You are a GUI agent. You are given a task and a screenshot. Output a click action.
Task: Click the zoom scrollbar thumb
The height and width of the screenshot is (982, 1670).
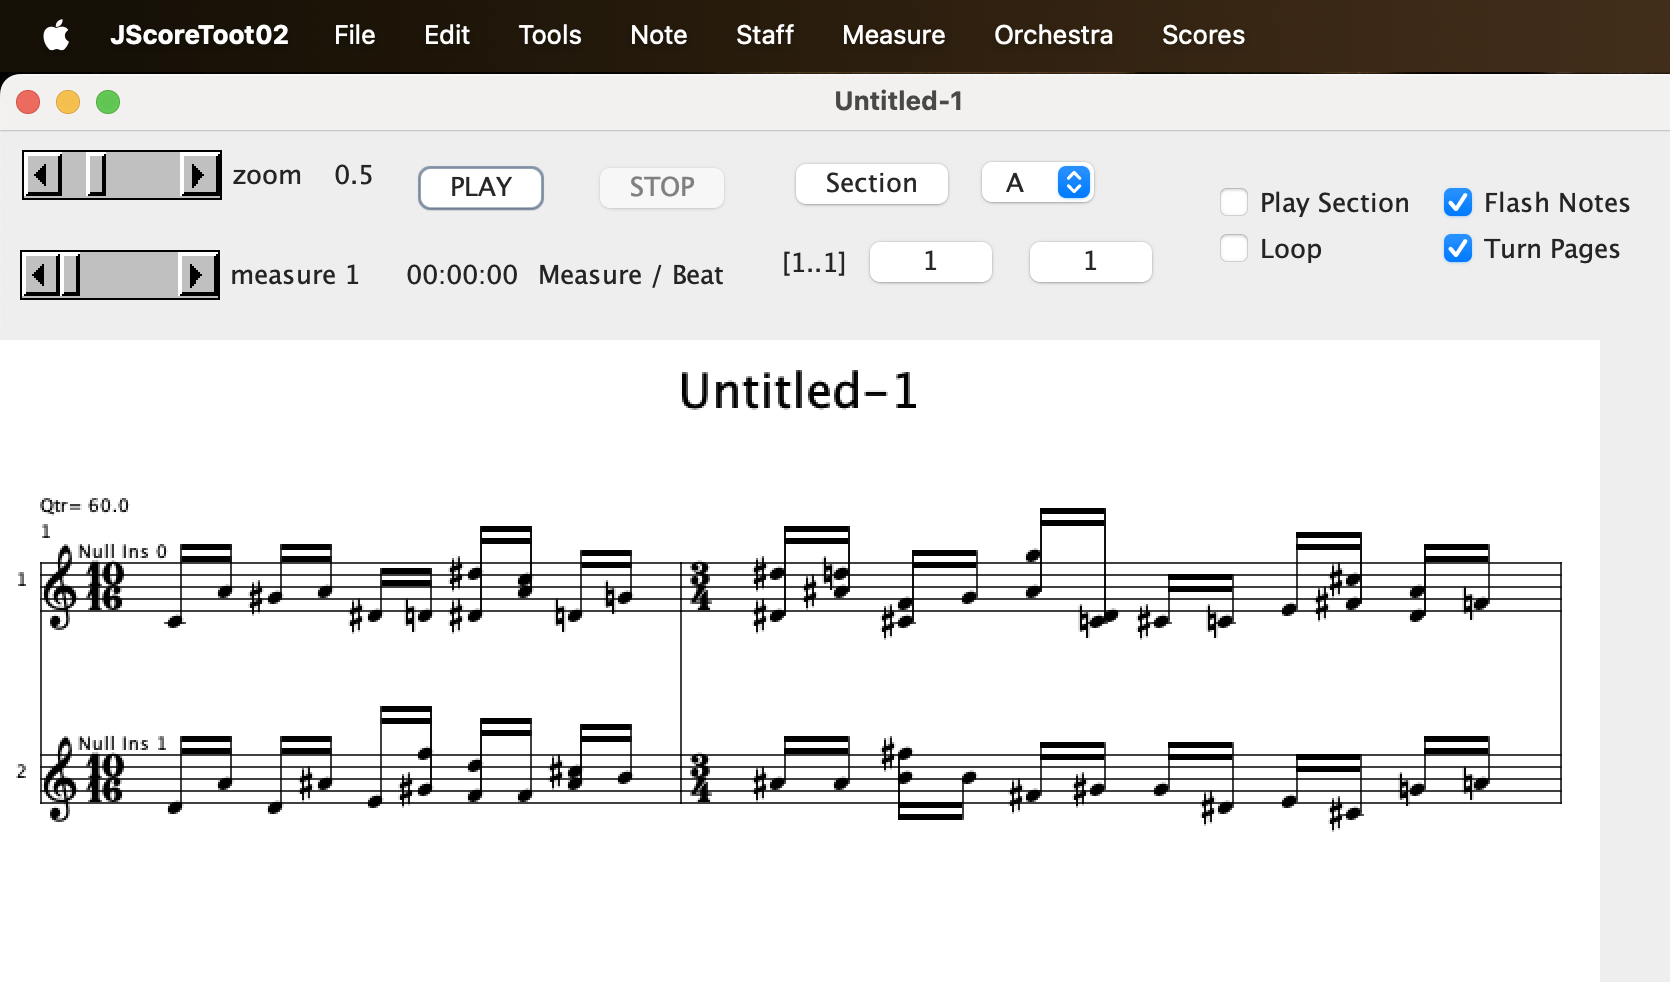click(x=97, y=175)
